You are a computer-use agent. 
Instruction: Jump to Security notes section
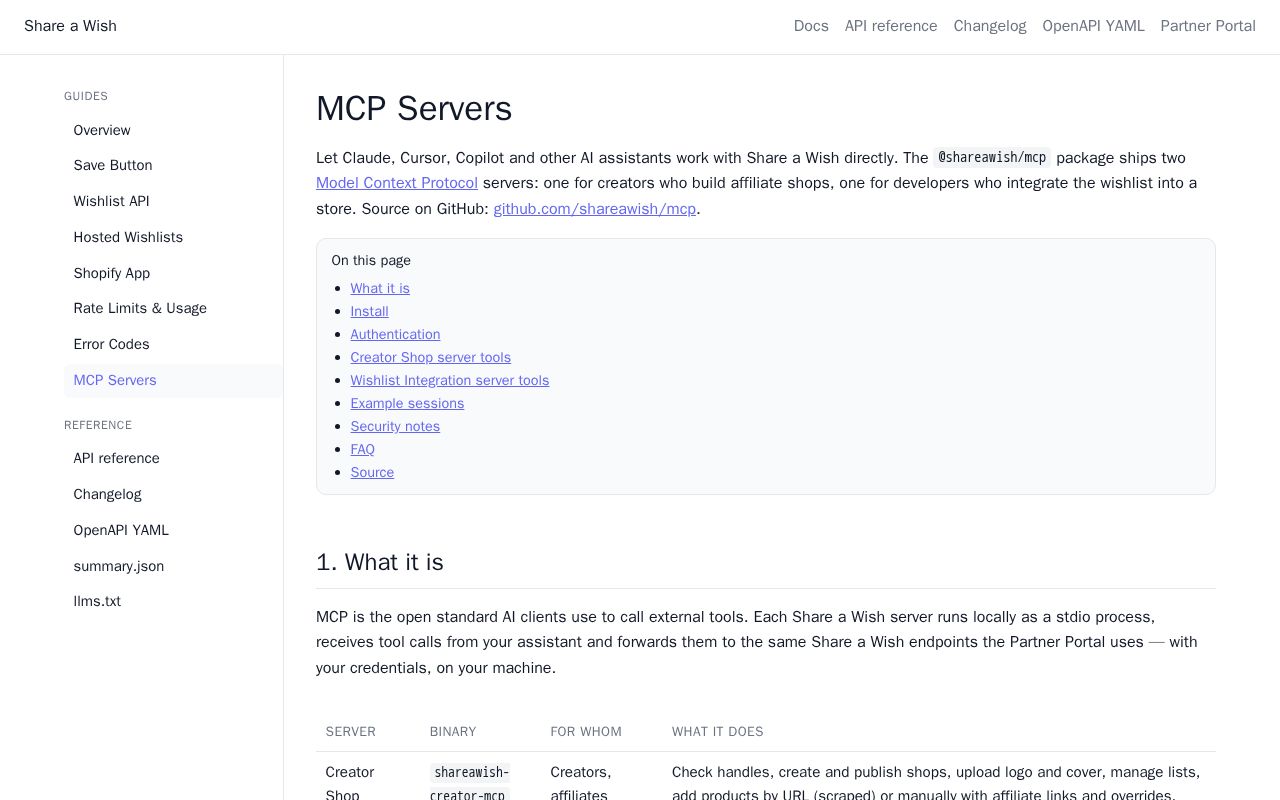click(x=395, y=426)
